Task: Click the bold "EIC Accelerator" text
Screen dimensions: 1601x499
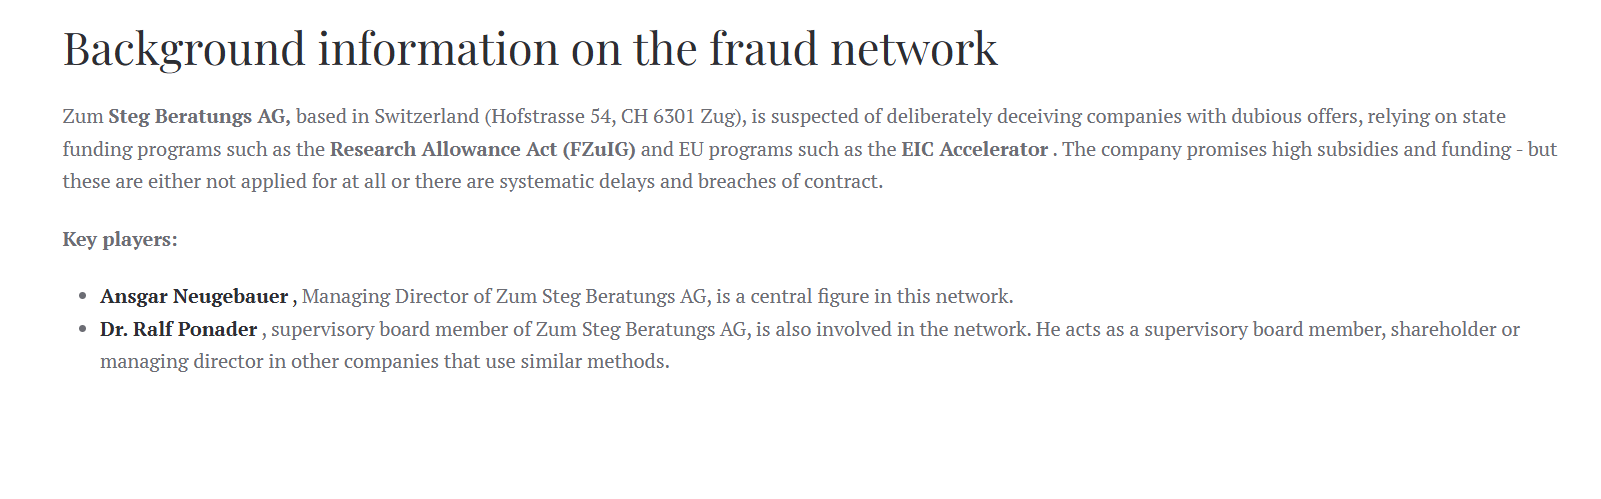Action: pos(974,149)
